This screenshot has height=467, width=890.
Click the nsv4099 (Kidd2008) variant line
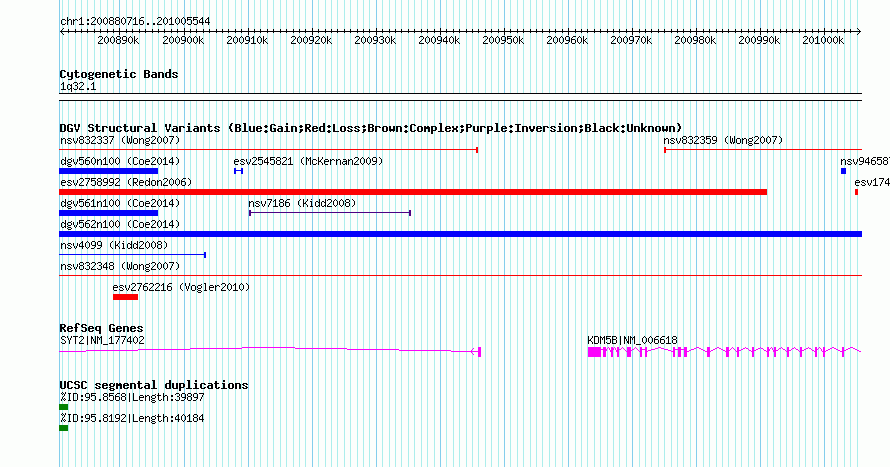[132, 255]
